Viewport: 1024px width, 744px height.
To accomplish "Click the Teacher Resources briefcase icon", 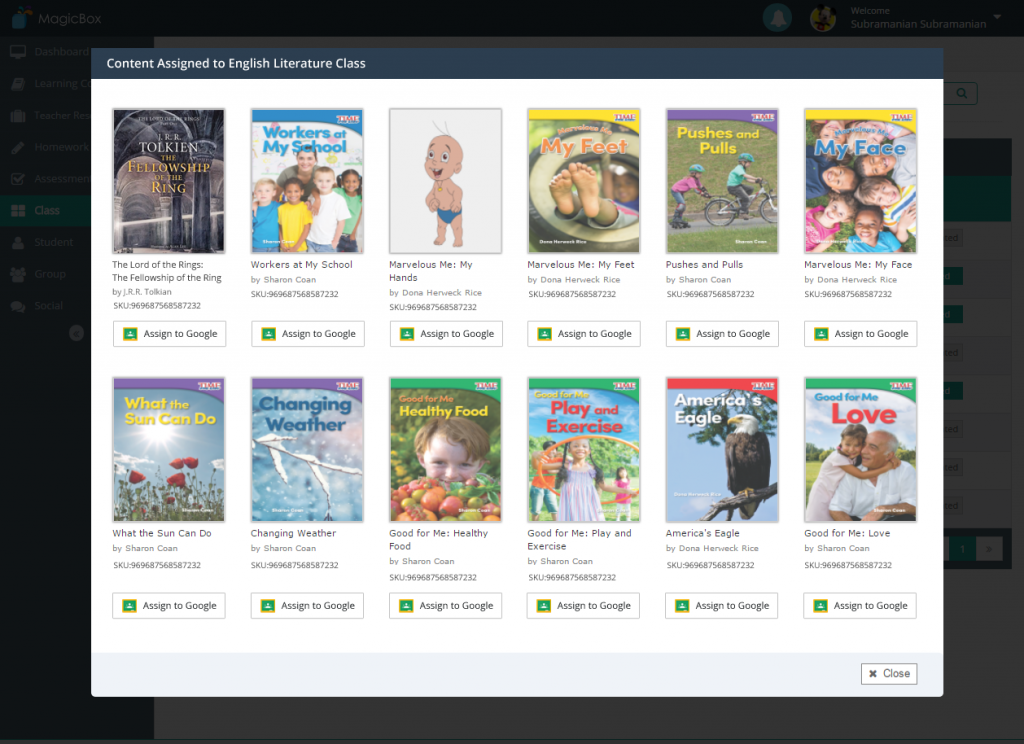I will pyautogui.click(x=18, y=116).
